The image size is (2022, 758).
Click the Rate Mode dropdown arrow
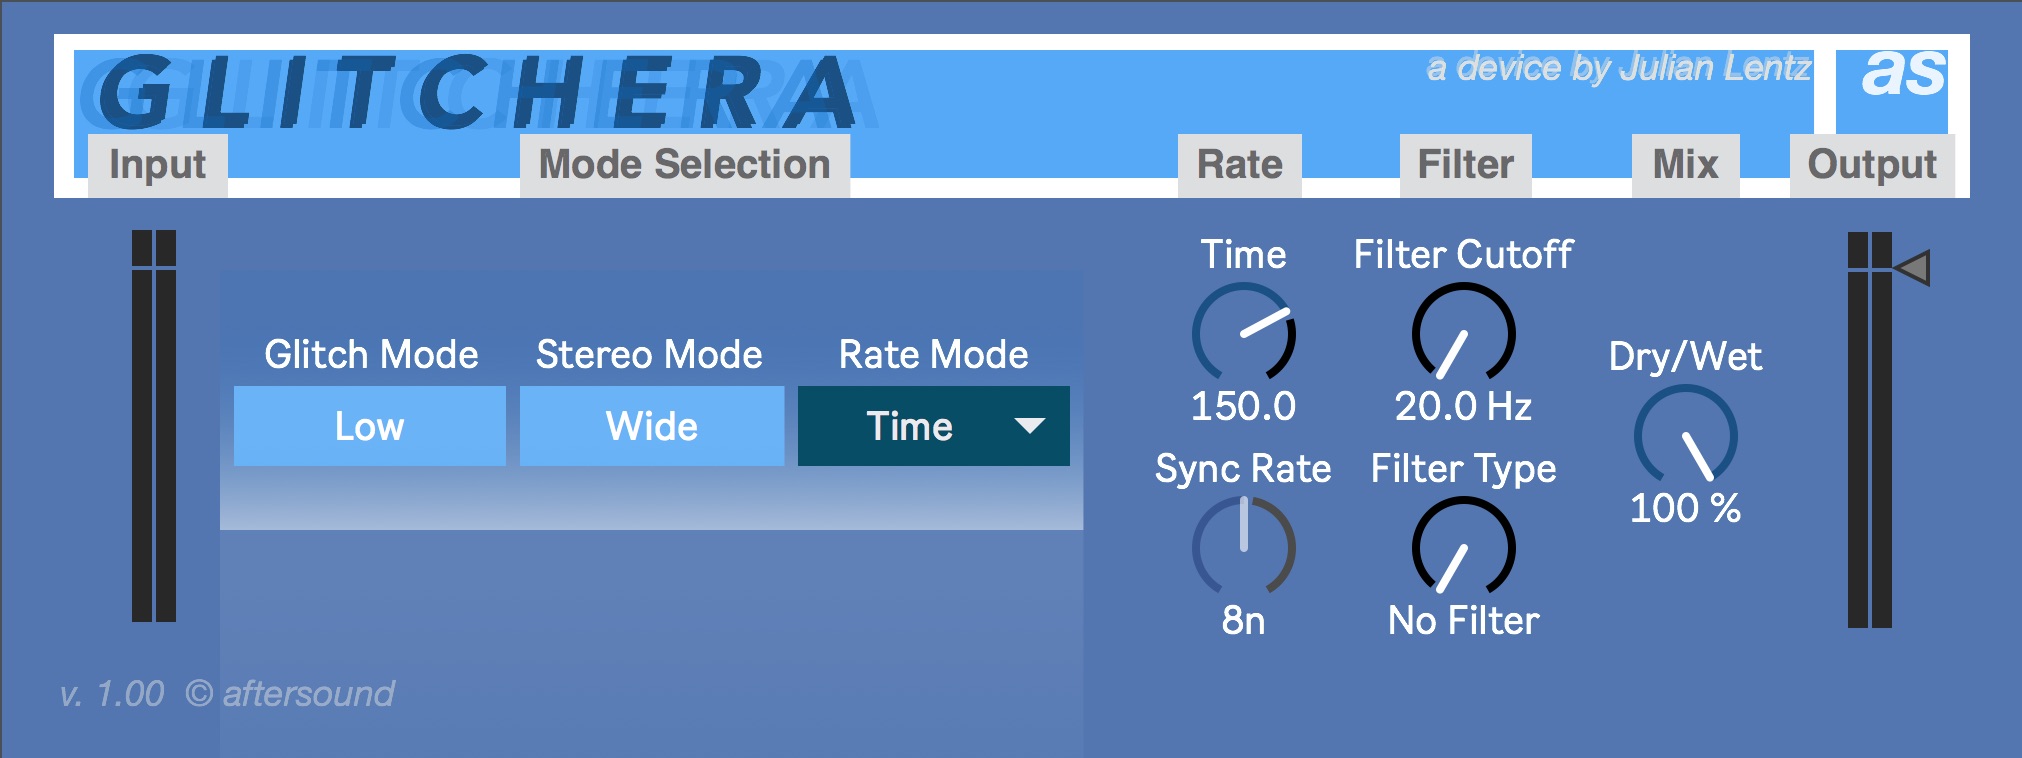1029,426
